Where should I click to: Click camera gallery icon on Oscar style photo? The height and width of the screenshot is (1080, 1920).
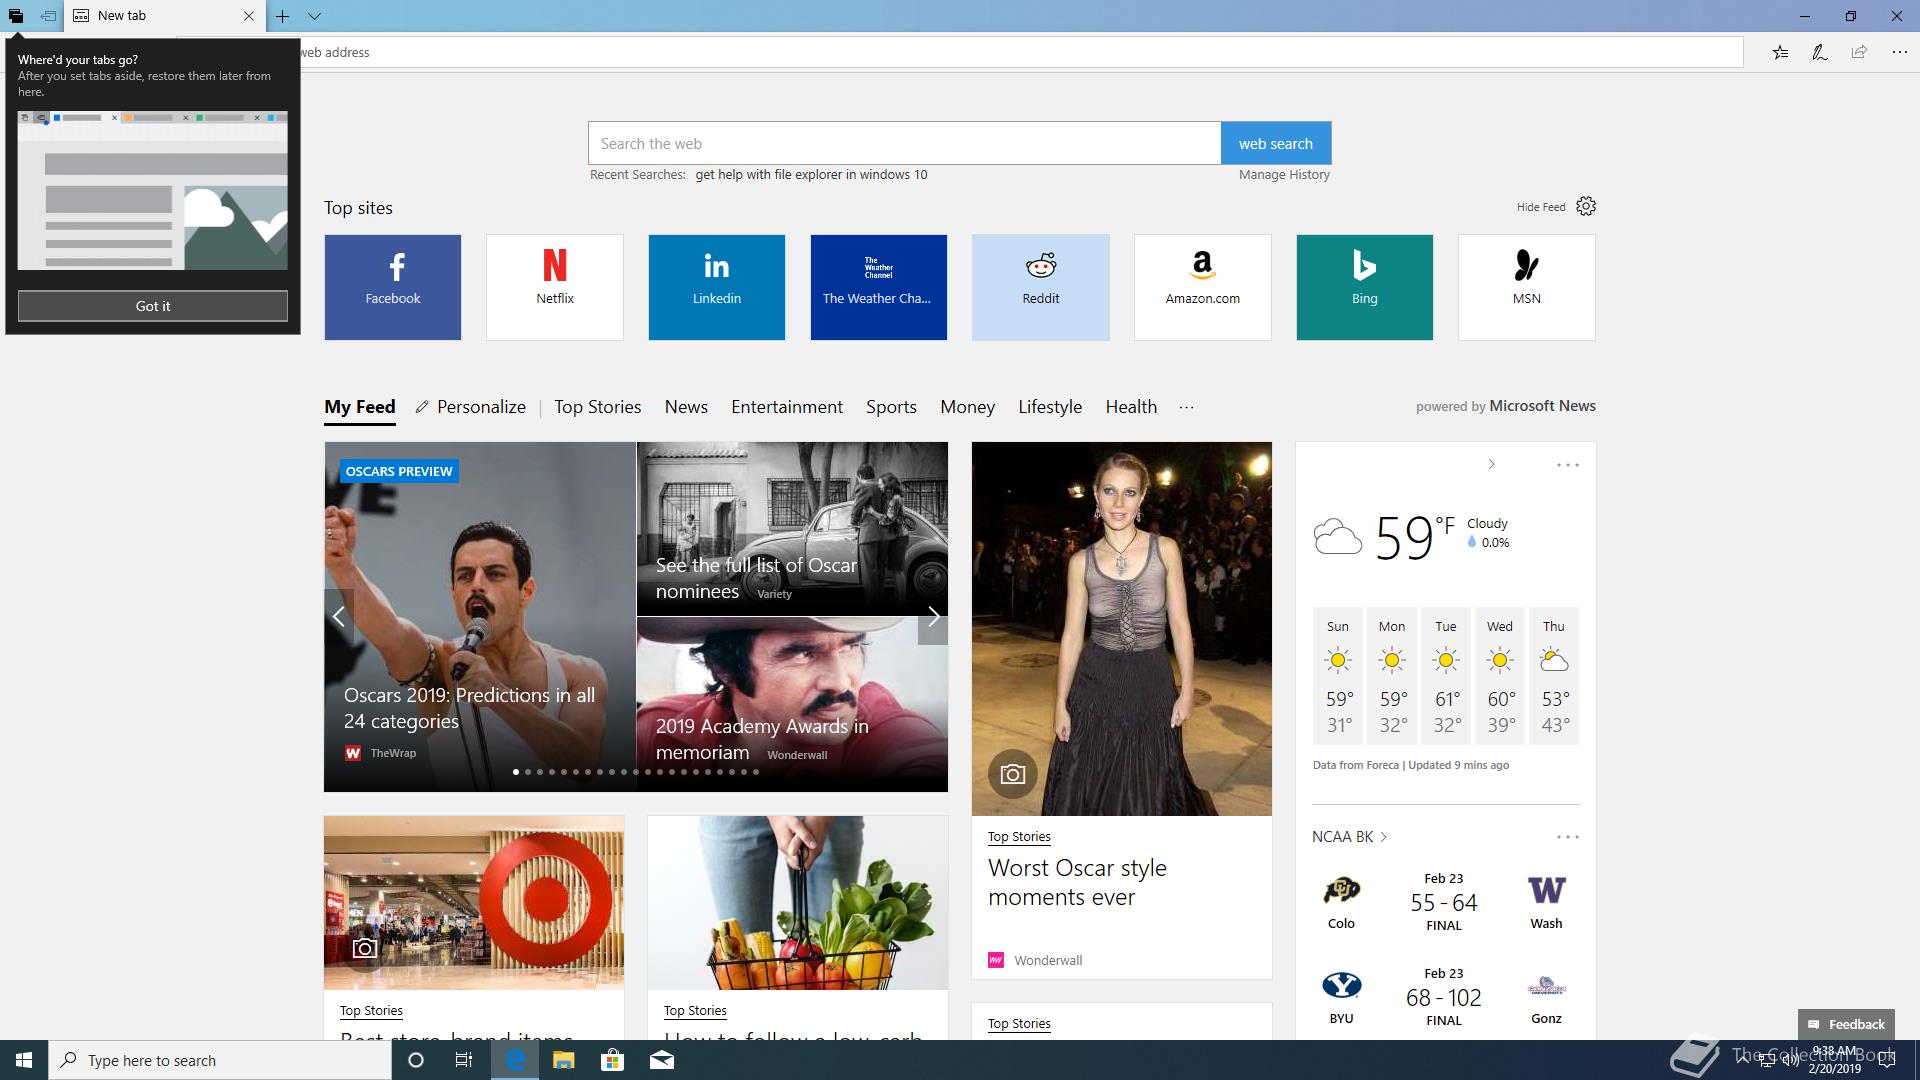[1012, 774]
